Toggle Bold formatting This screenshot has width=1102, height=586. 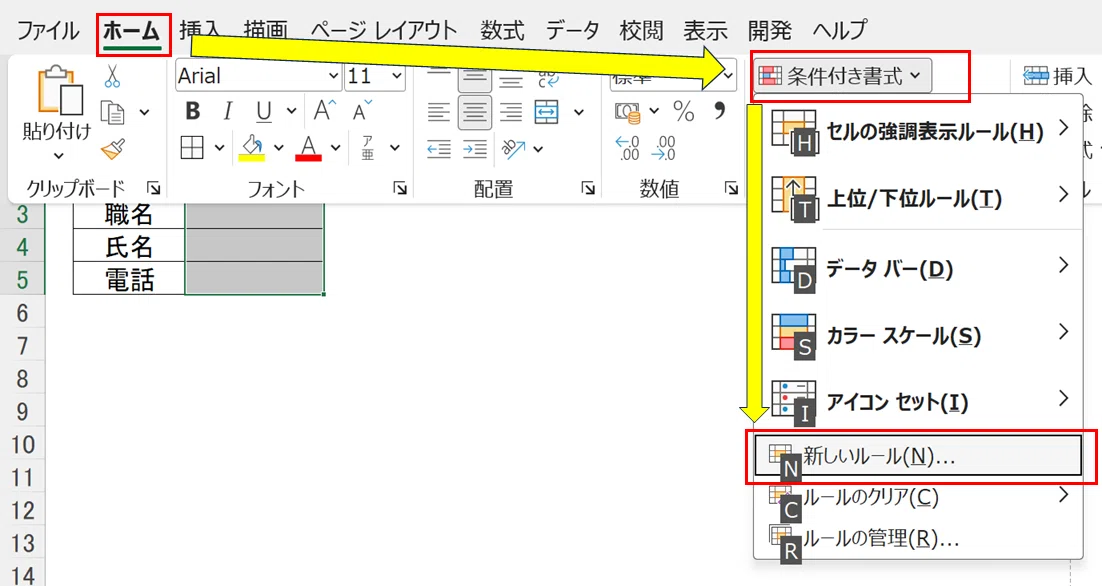coord(192,111)
